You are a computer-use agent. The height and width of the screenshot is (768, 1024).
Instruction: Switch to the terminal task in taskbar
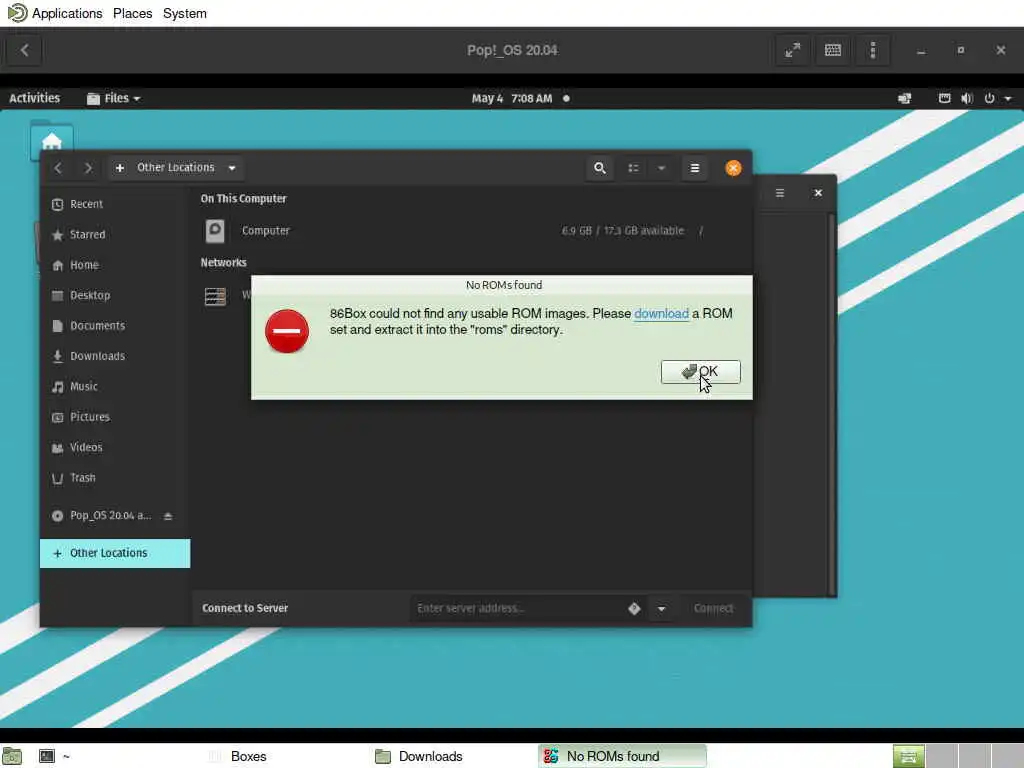tap(54, 756)
